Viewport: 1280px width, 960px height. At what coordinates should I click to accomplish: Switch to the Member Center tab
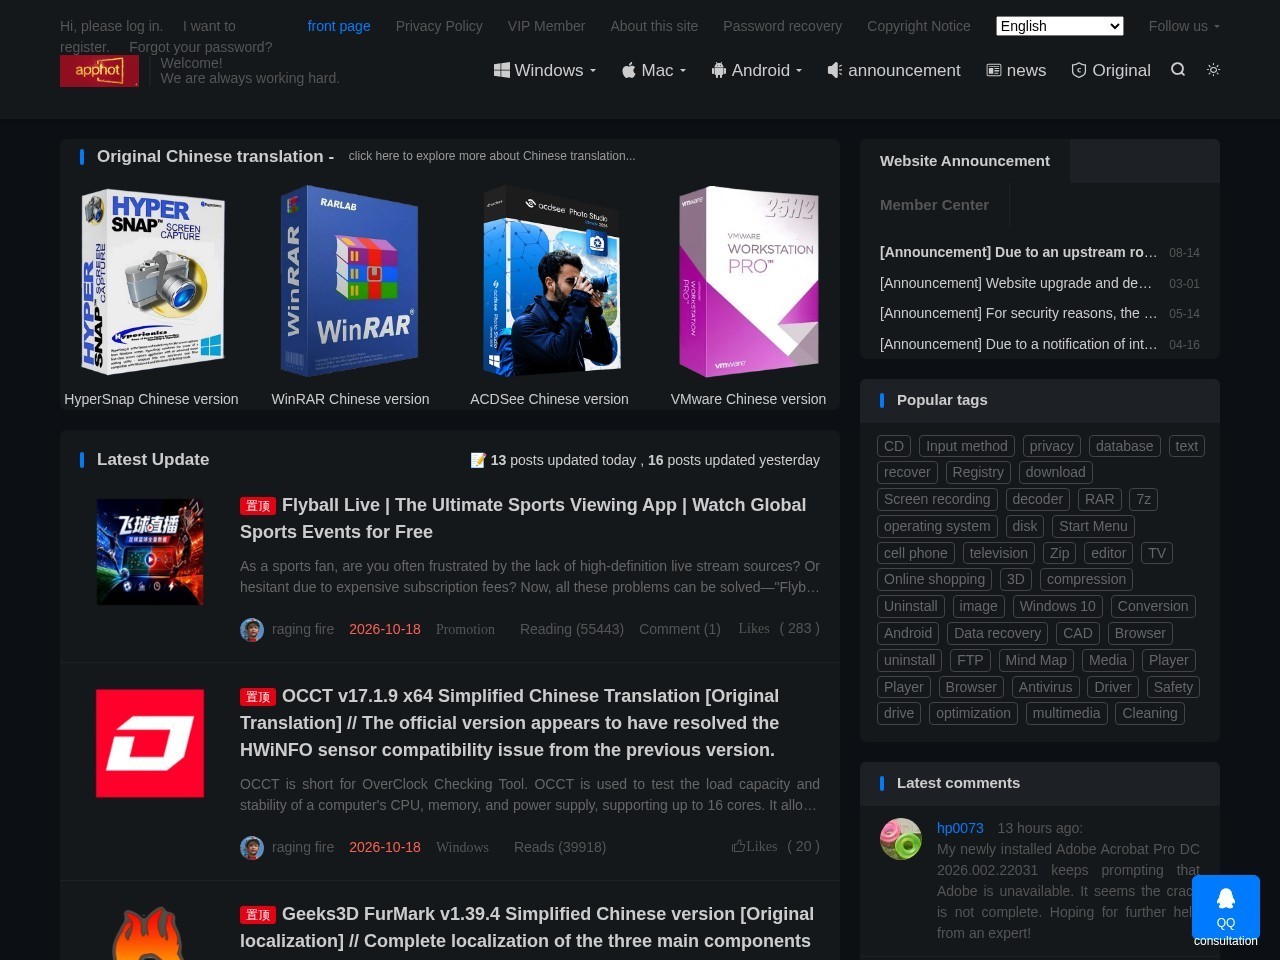[934, 205]
